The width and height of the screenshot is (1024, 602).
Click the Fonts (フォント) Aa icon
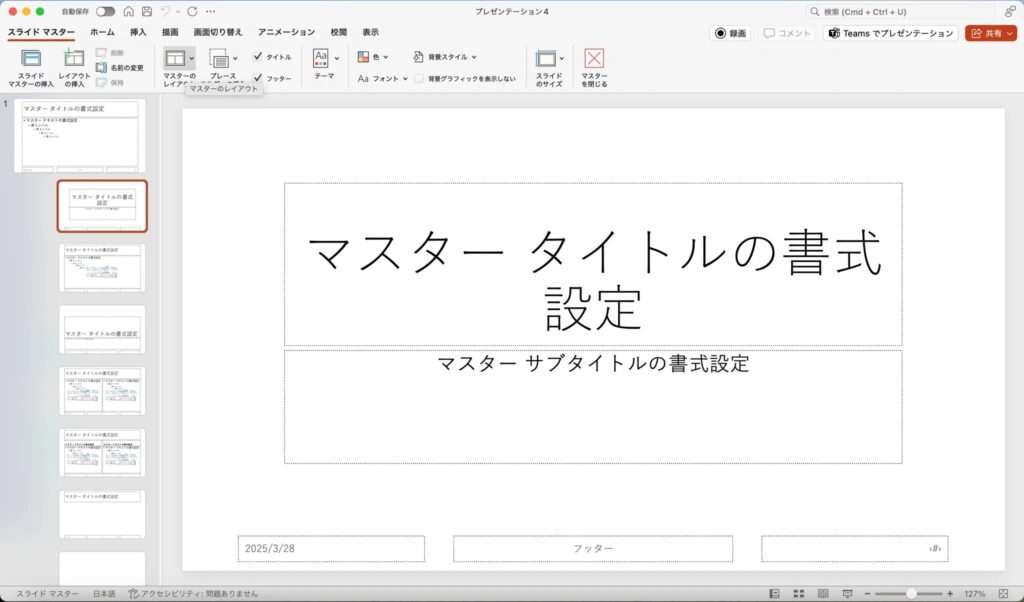363,78
